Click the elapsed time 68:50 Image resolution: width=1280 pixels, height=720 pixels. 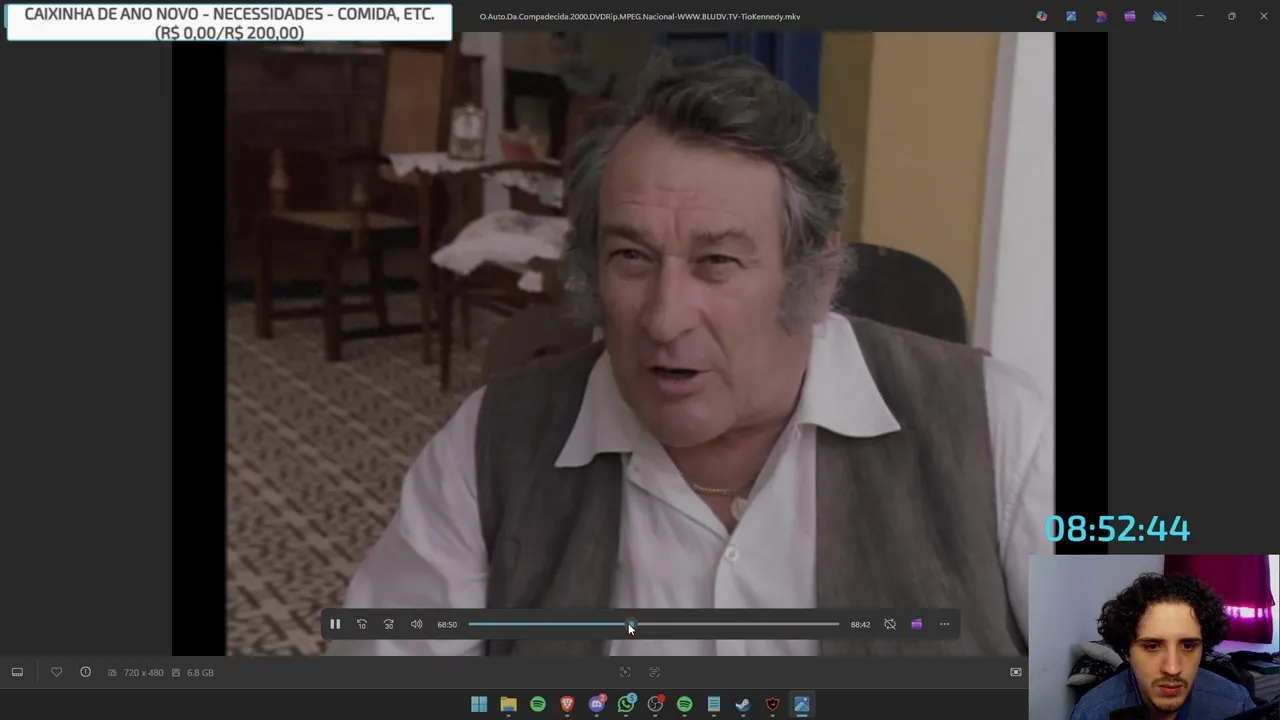[447, 624]
